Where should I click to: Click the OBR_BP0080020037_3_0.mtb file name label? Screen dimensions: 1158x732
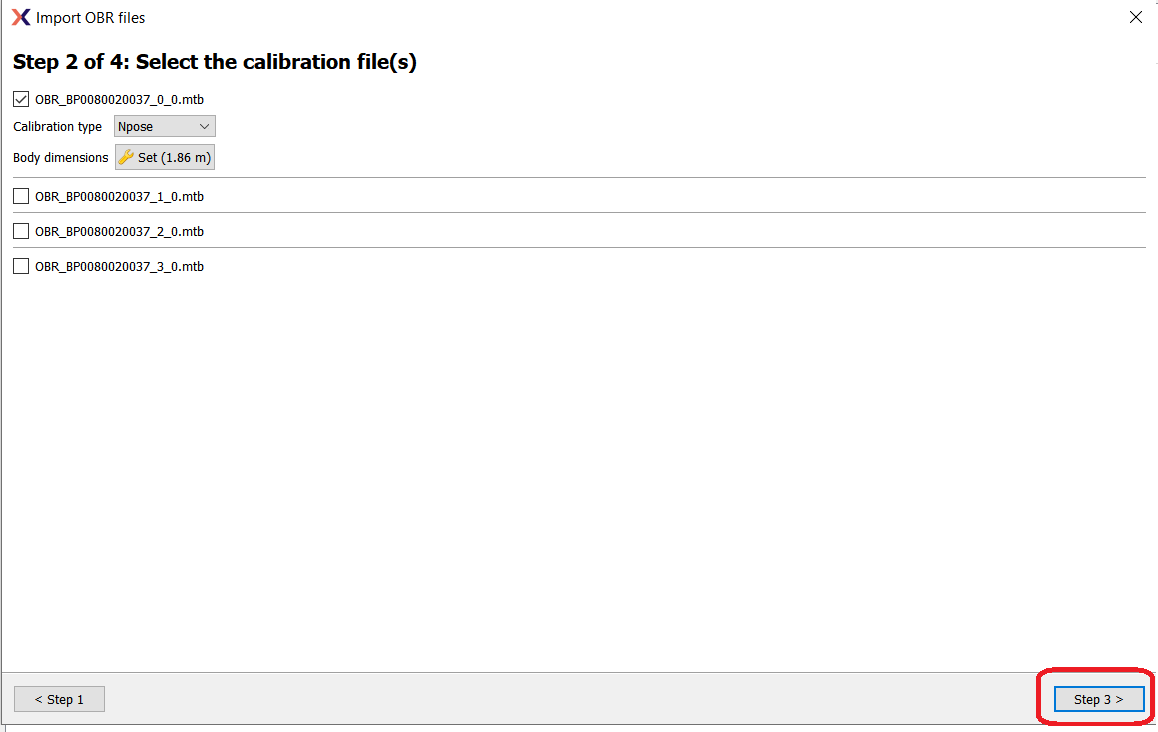[120, 267]
